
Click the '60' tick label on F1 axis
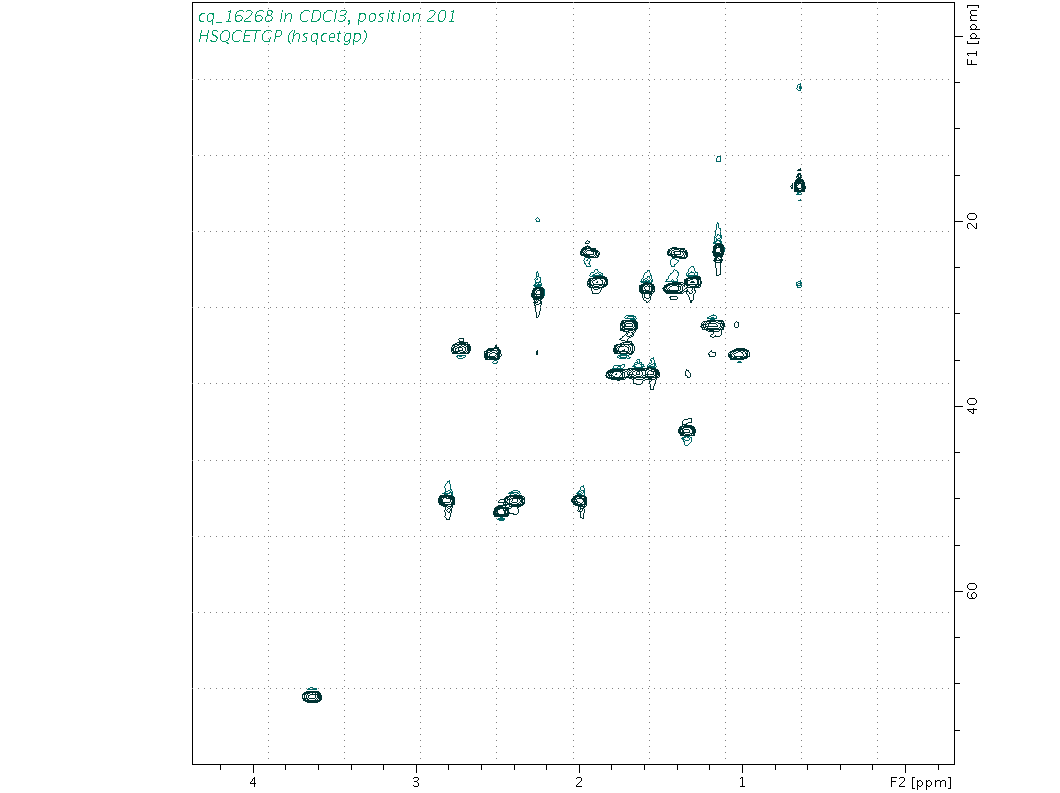pos(972,592)
